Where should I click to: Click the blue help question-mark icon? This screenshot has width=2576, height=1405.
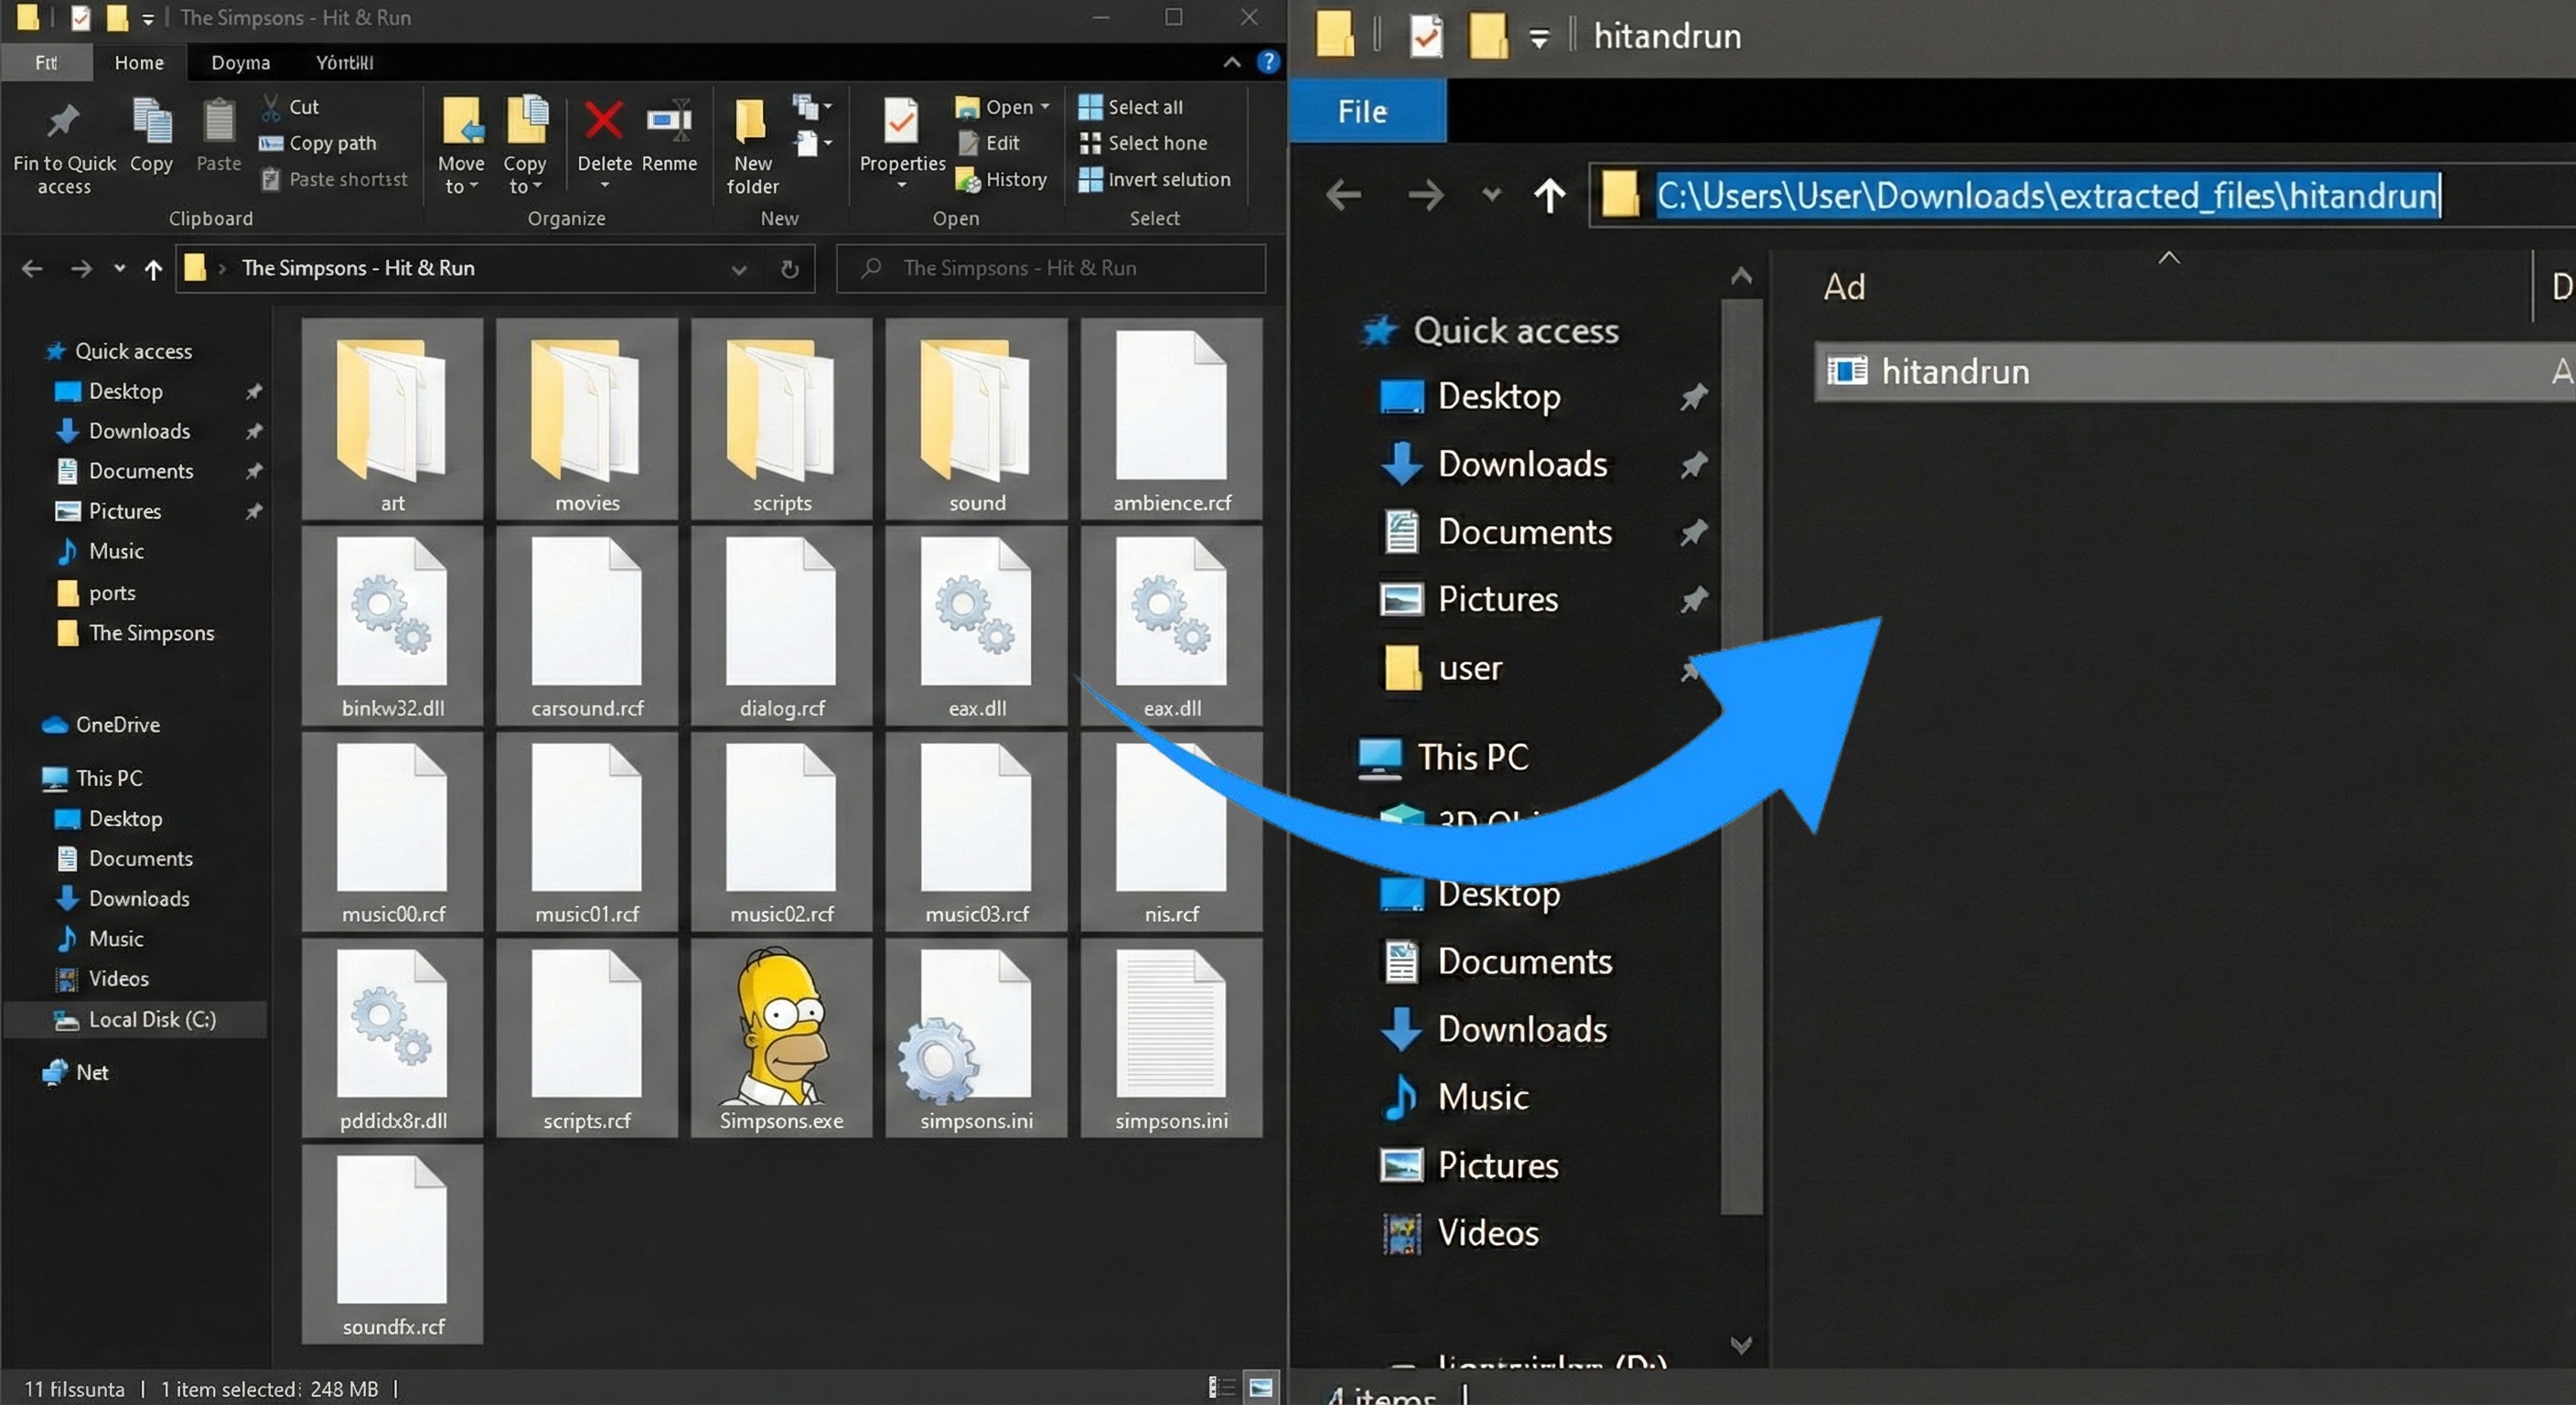pyautogui.click(x=1268, y=62)
